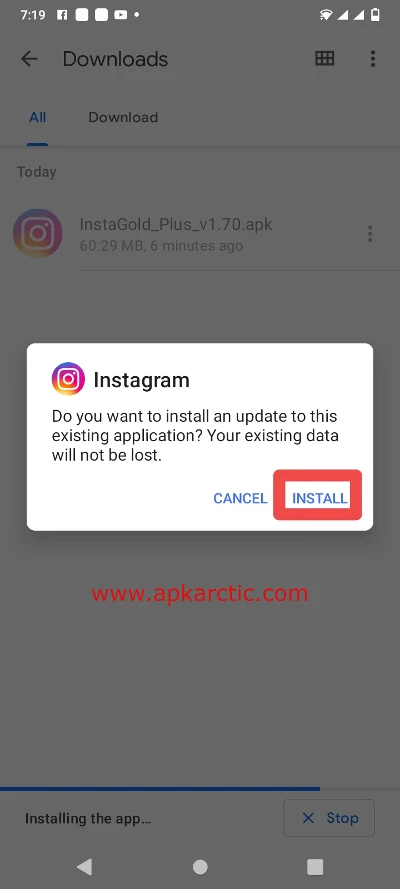Open the recent apps overview
The width and height of the screenshot is (400, 889).
click(x=315, y=866)
